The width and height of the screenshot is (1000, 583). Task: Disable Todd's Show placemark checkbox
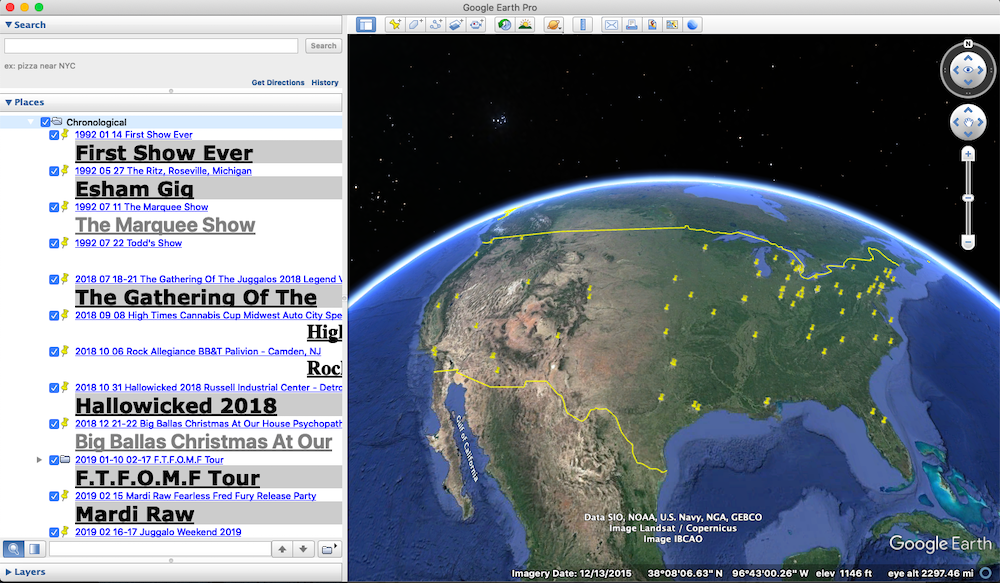(x=54, y=243)
